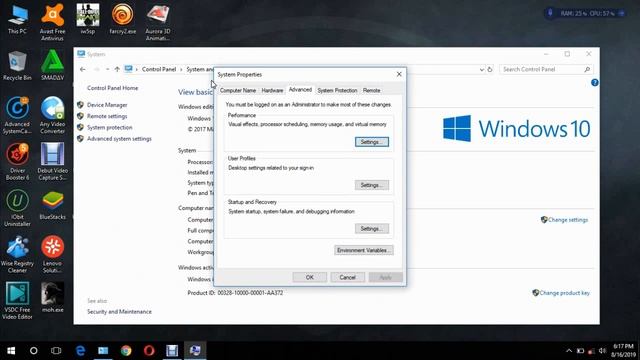Screen dimensions: 640x360
Task: Expand address bar history dropdown
Action: [482, 69]
